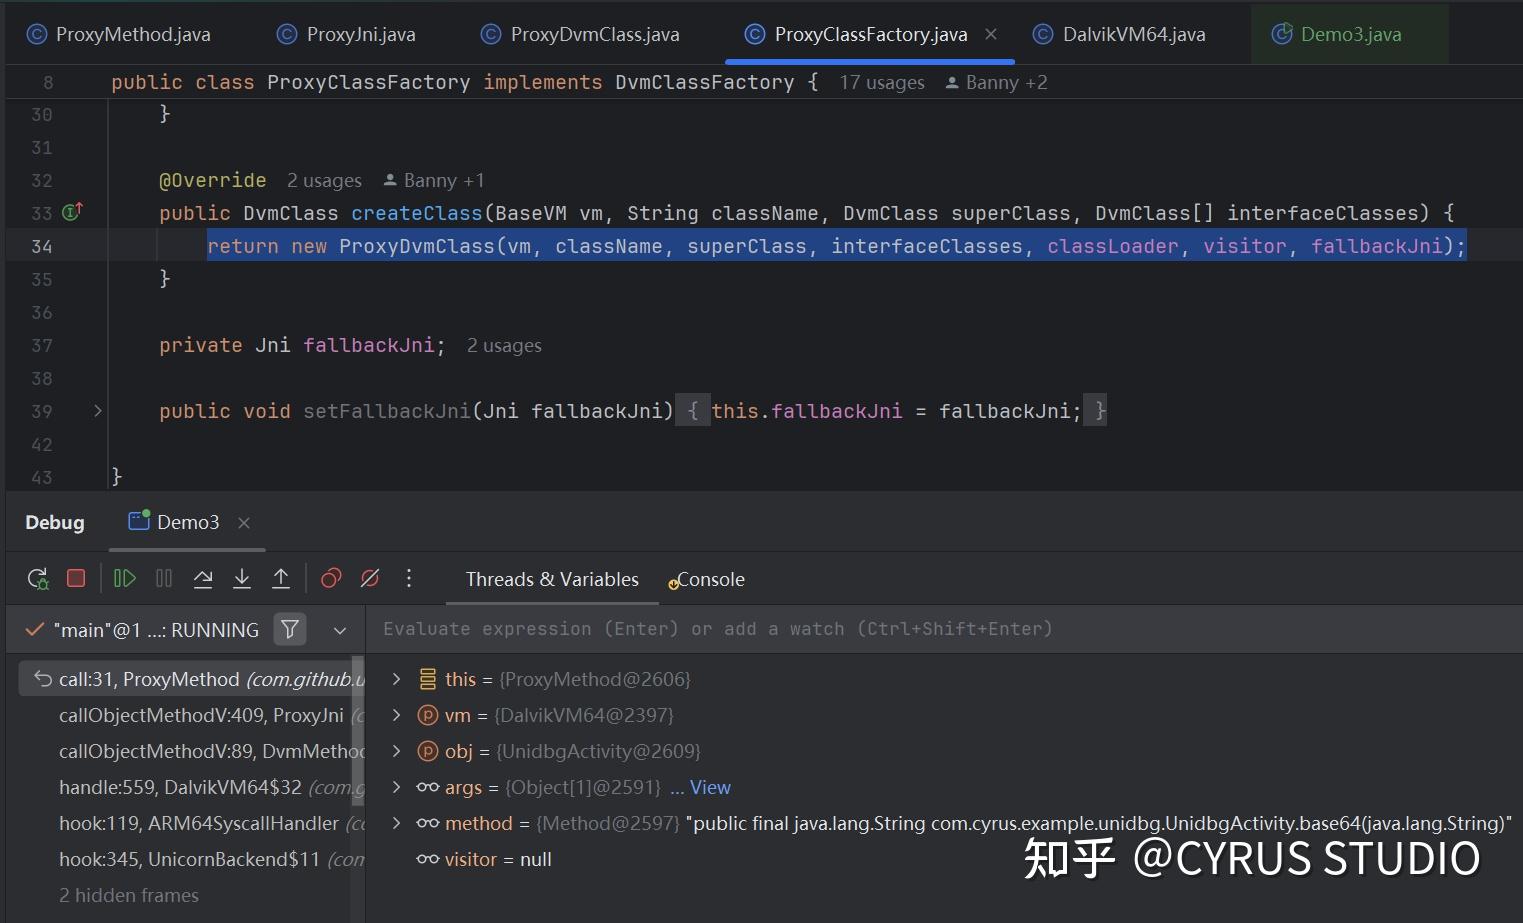
Task: Toggle the thread frames filter
Action: coord(290,629)
